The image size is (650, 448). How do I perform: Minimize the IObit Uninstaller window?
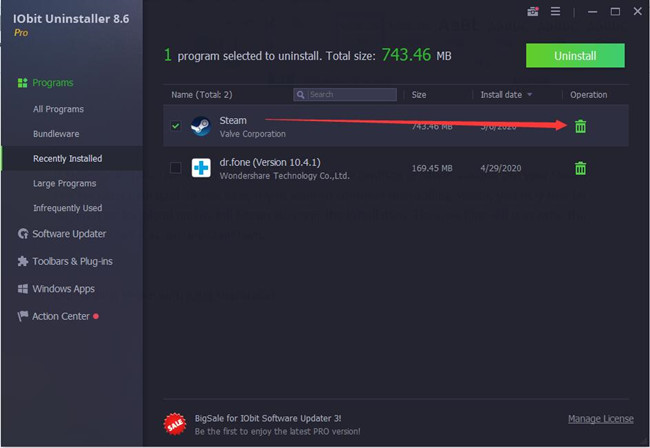click(592, 12)
